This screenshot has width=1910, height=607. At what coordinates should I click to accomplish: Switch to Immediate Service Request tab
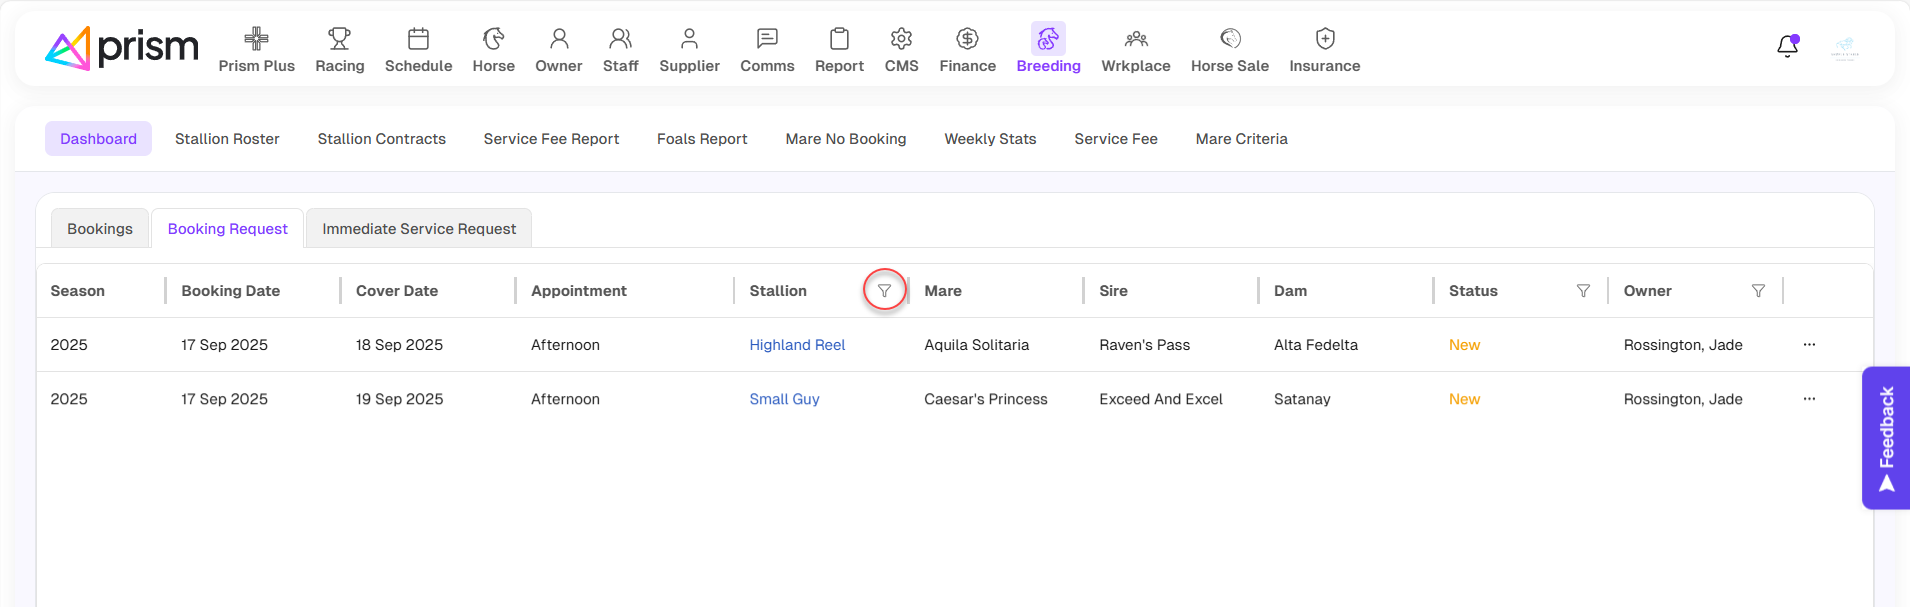(x=419, y=229)
